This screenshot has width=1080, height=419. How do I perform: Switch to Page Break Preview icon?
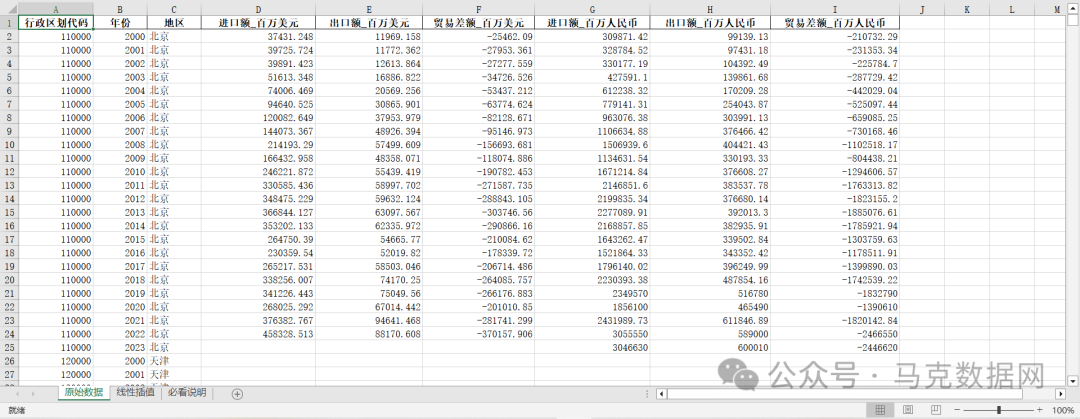click(x=935, y=410)
